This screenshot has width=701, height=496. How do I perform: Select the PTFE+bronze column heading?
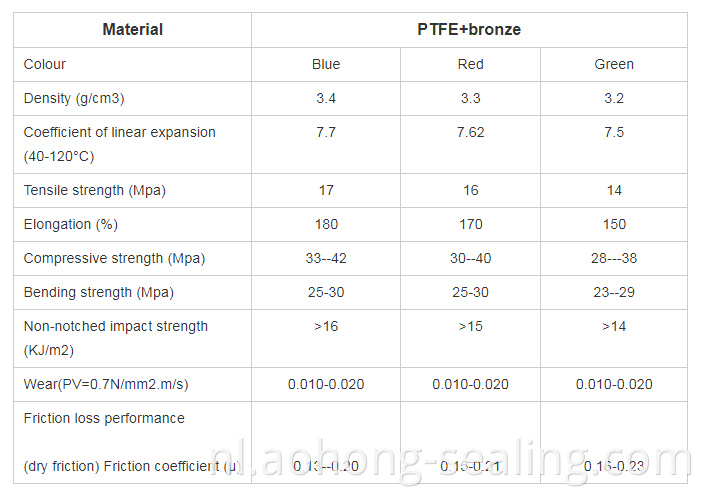coord(469,30)
